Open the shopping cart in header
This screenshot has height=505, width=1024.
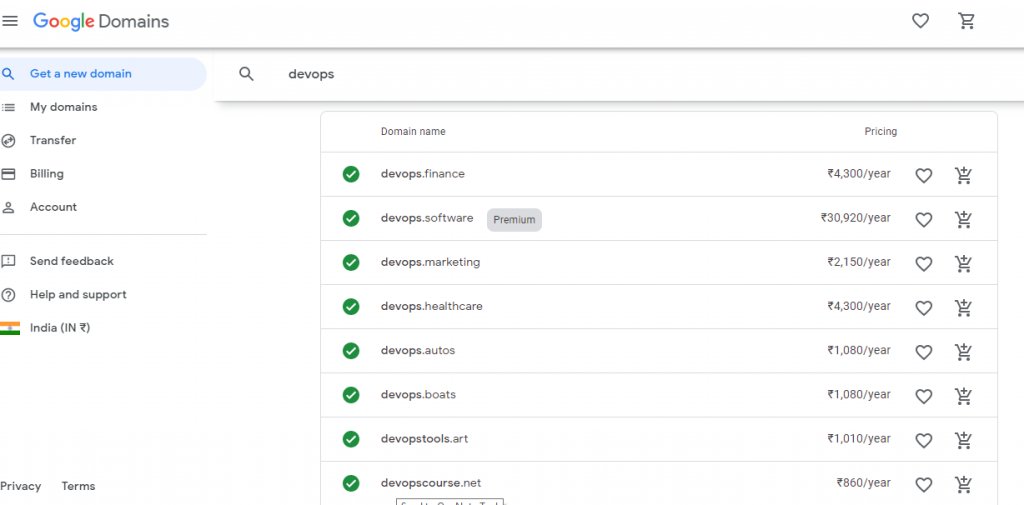(967, 22)
